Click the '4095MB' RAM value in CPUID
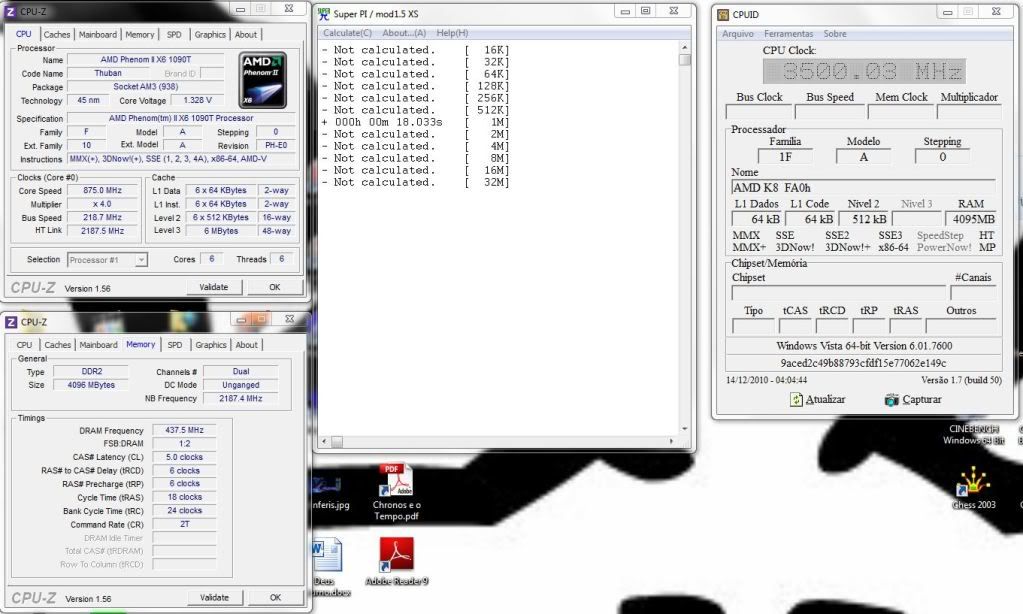This screenshot has width=1023, height=614. [x=973, y=219]
